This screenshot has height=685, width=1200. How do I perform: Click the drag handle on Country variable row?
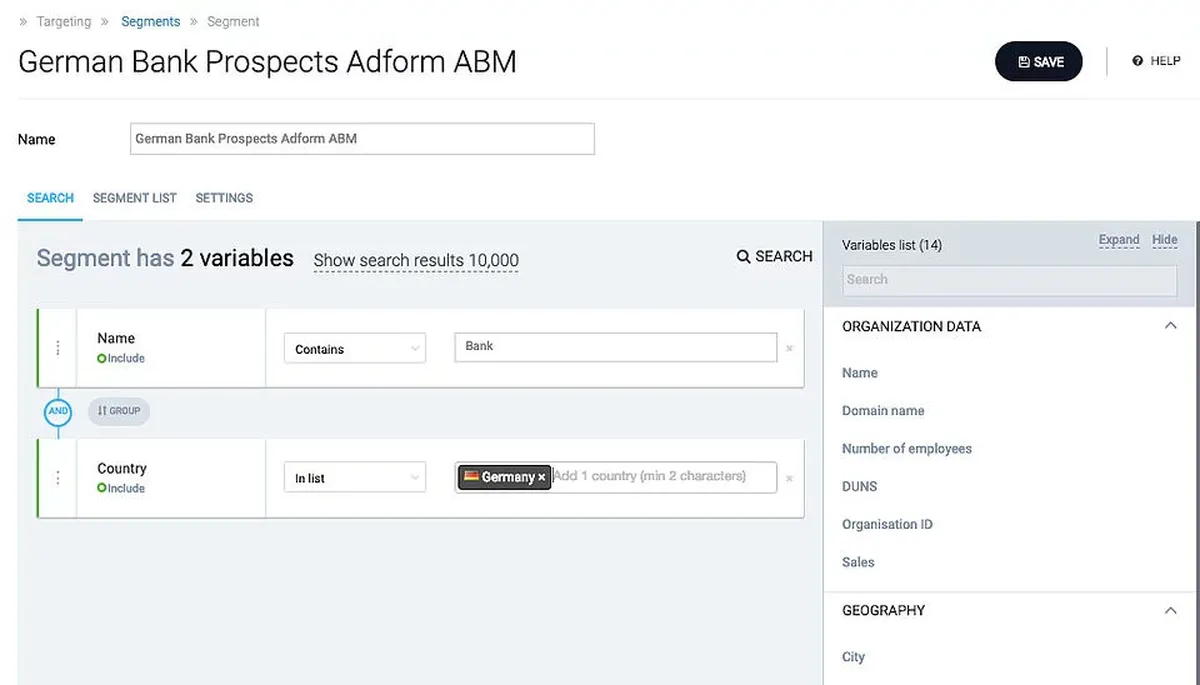click(57, 478)
